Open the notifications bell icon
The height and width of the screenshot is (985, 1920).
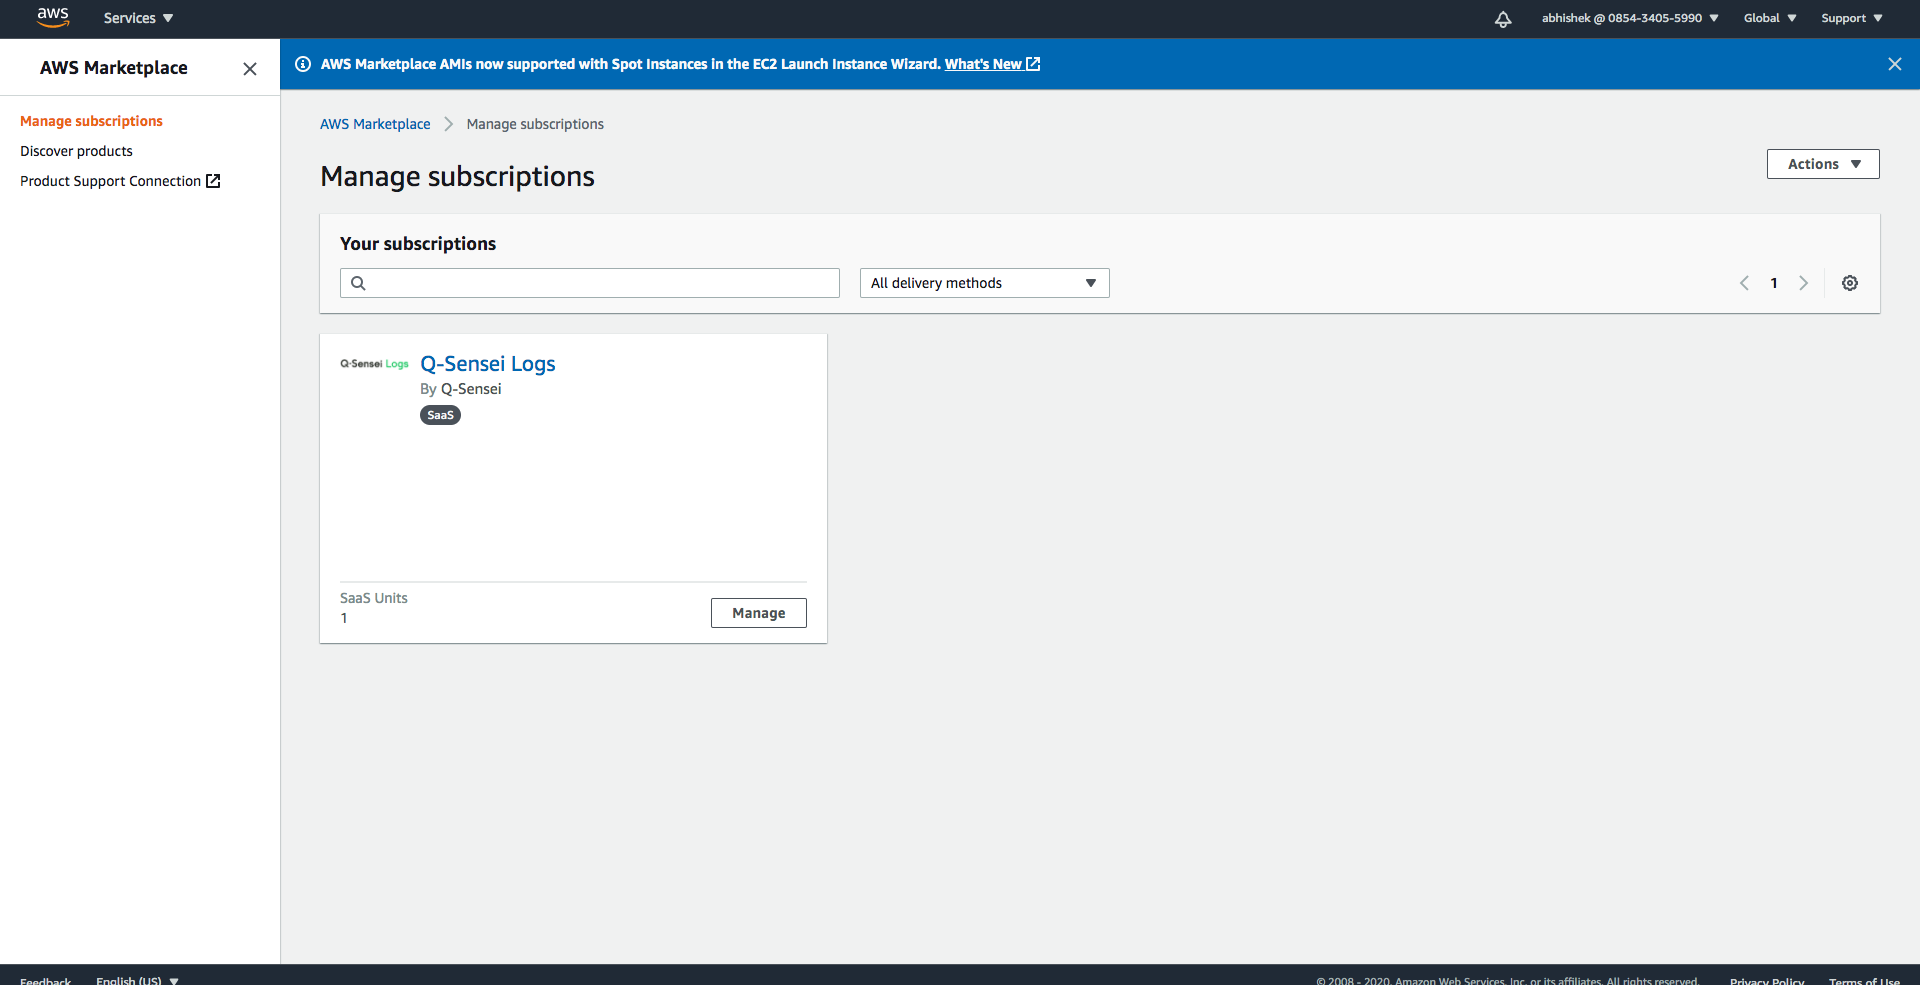click(1503, 19)
